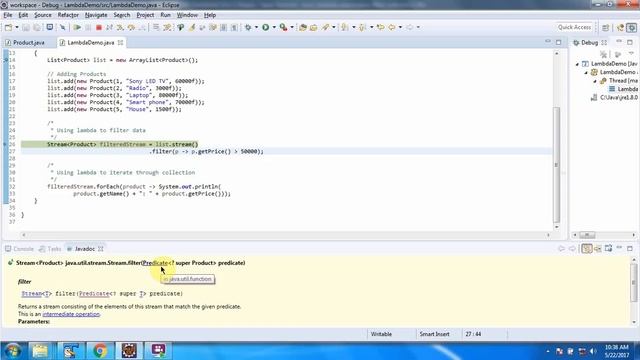Click the Javadoc Open Attached Javadoc icon
The image size is (640, 360).
tap(609, 249)
